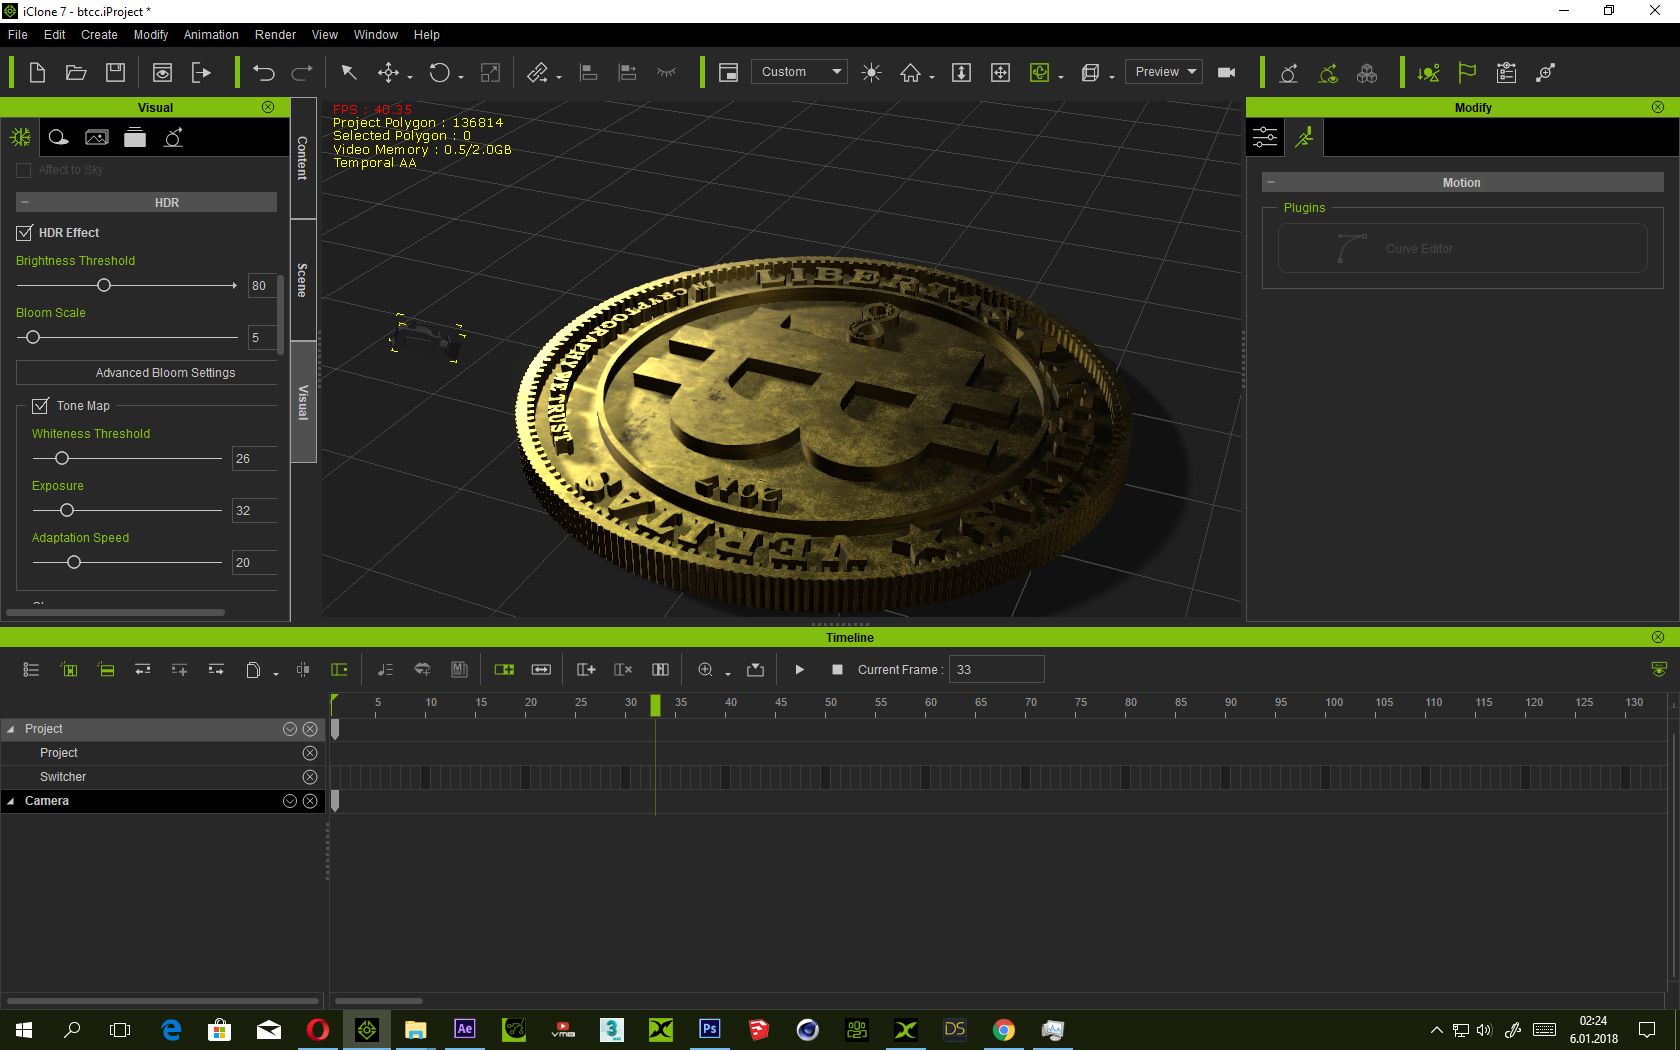Stop the timeline playback
Viewport: 1680px width, 1050px height.
pyautogui.click(x=837, y=669)
